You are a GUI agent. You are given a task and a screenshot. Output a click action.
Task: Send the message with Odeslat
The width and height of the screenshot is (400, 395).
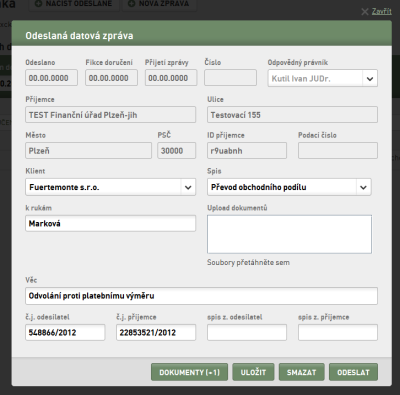point(353,372)
